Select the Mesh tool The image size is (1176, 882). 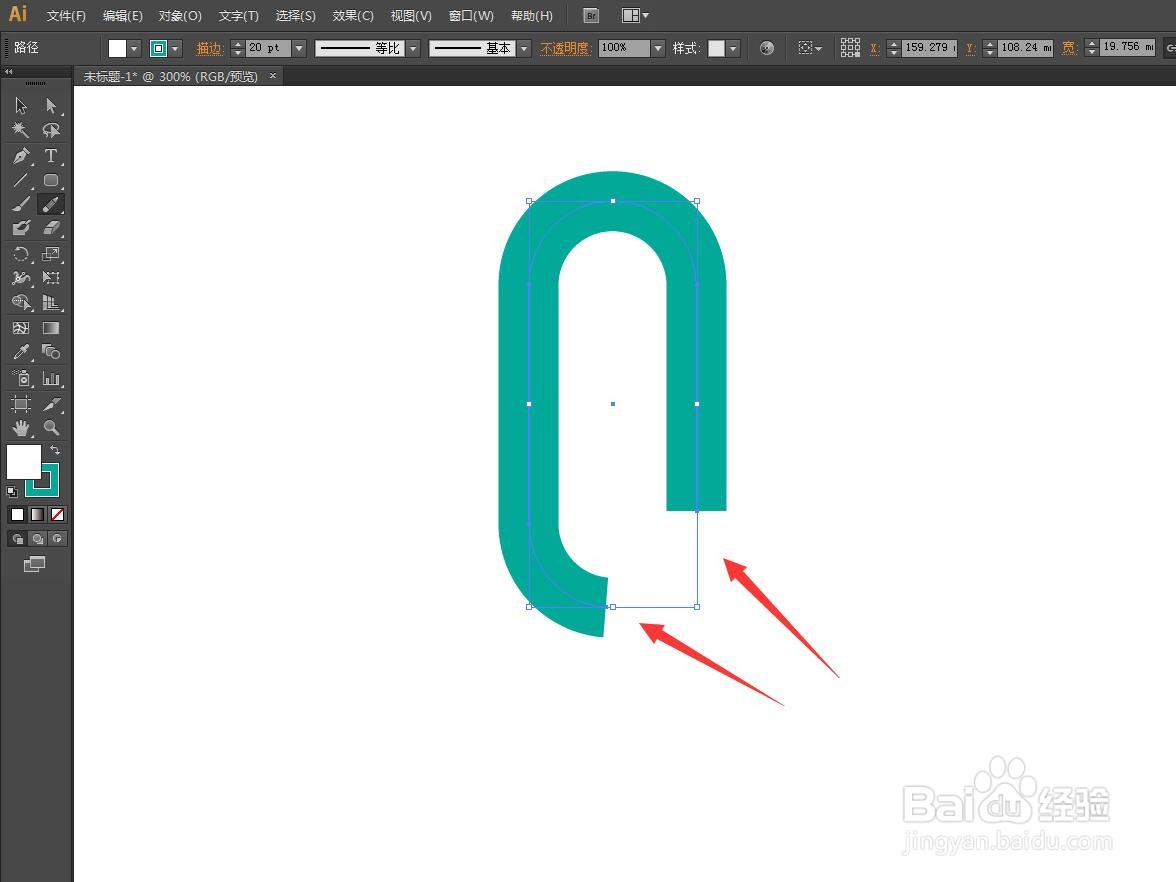[21, 328]
